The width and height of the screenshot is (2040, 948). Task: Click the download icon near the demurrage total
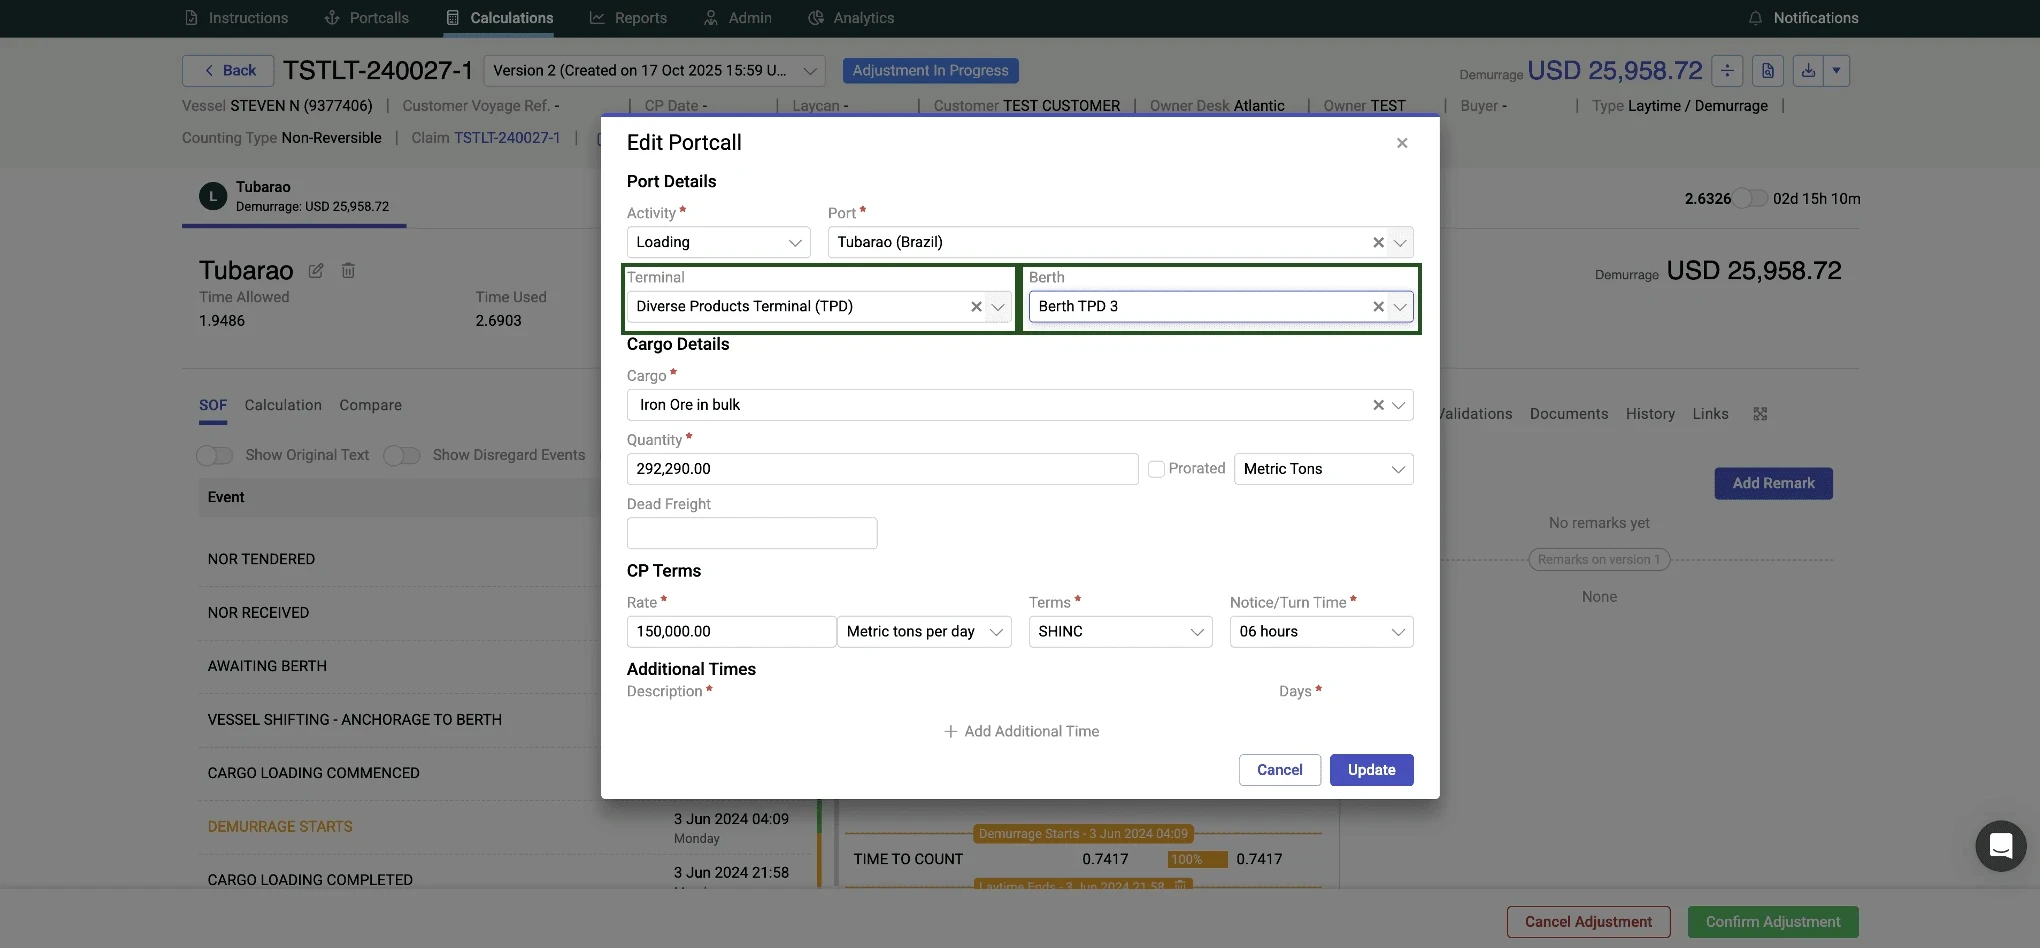[x=1808, y=71]
